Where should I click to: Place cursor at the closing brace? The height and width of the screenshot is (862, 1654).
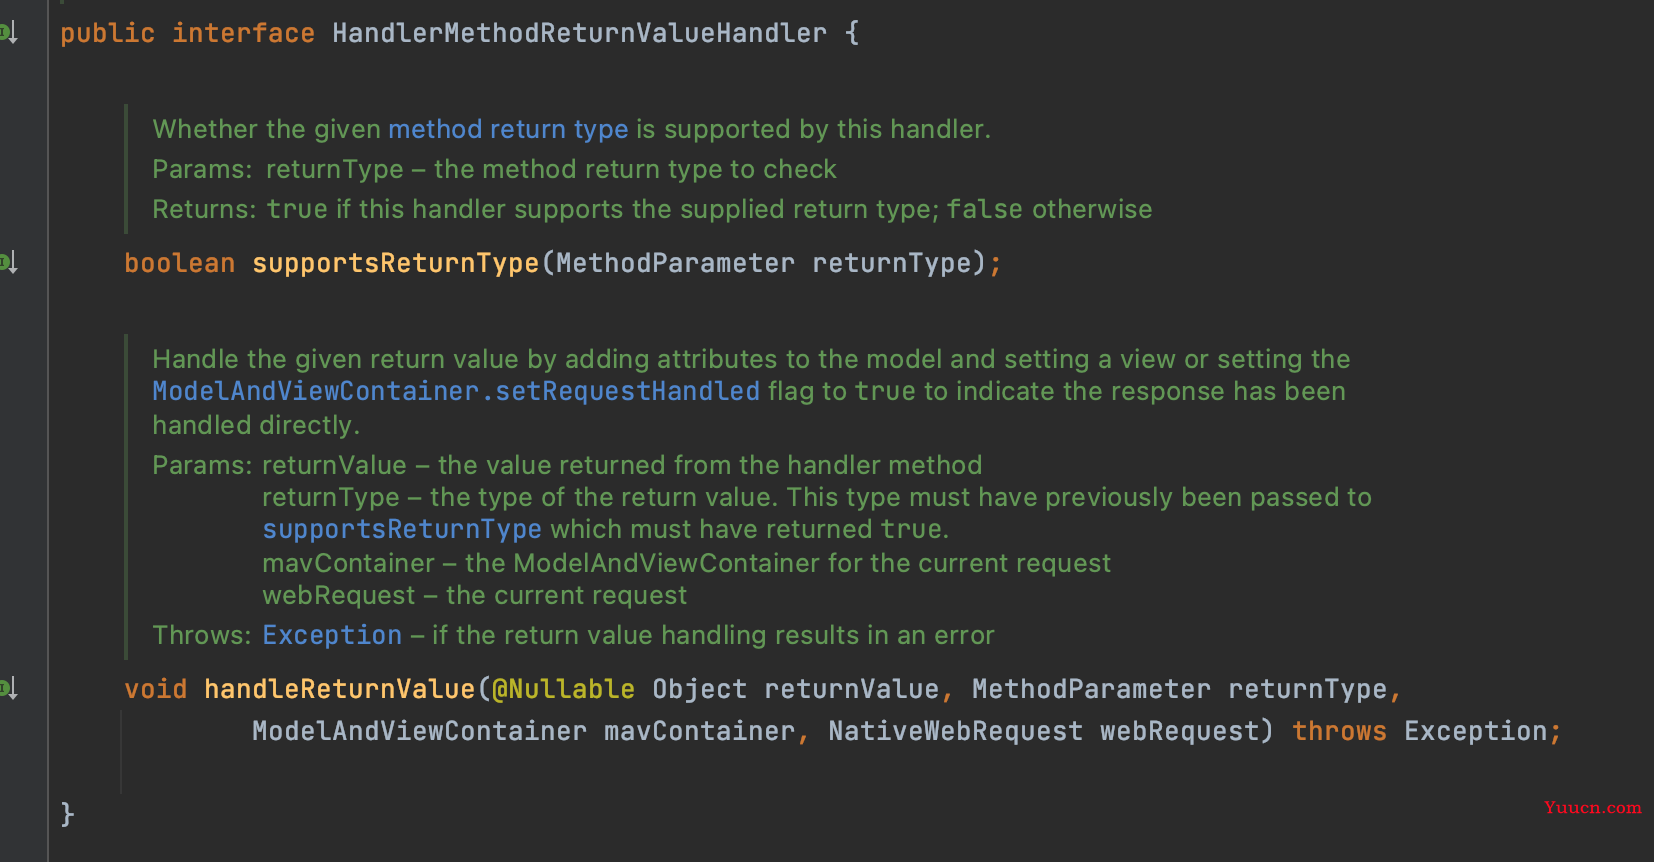tap(67, 814)
